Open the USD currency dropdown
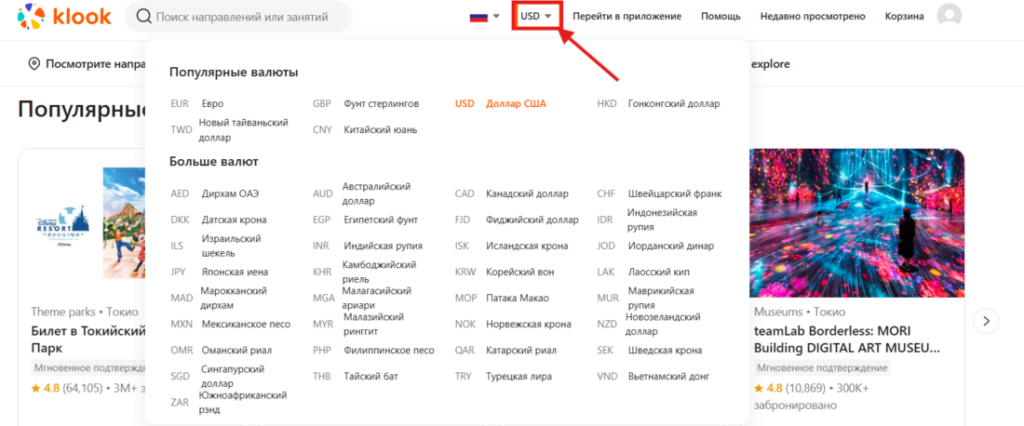The height and width of the screenshot is (426, 1024). tap(536, 16)
